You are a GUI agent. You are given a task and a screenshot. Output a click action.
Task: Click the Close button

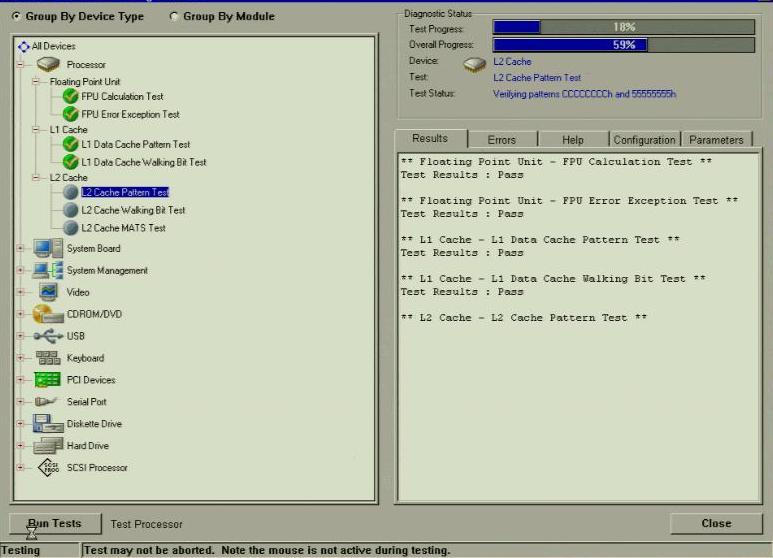coord(716,523)
